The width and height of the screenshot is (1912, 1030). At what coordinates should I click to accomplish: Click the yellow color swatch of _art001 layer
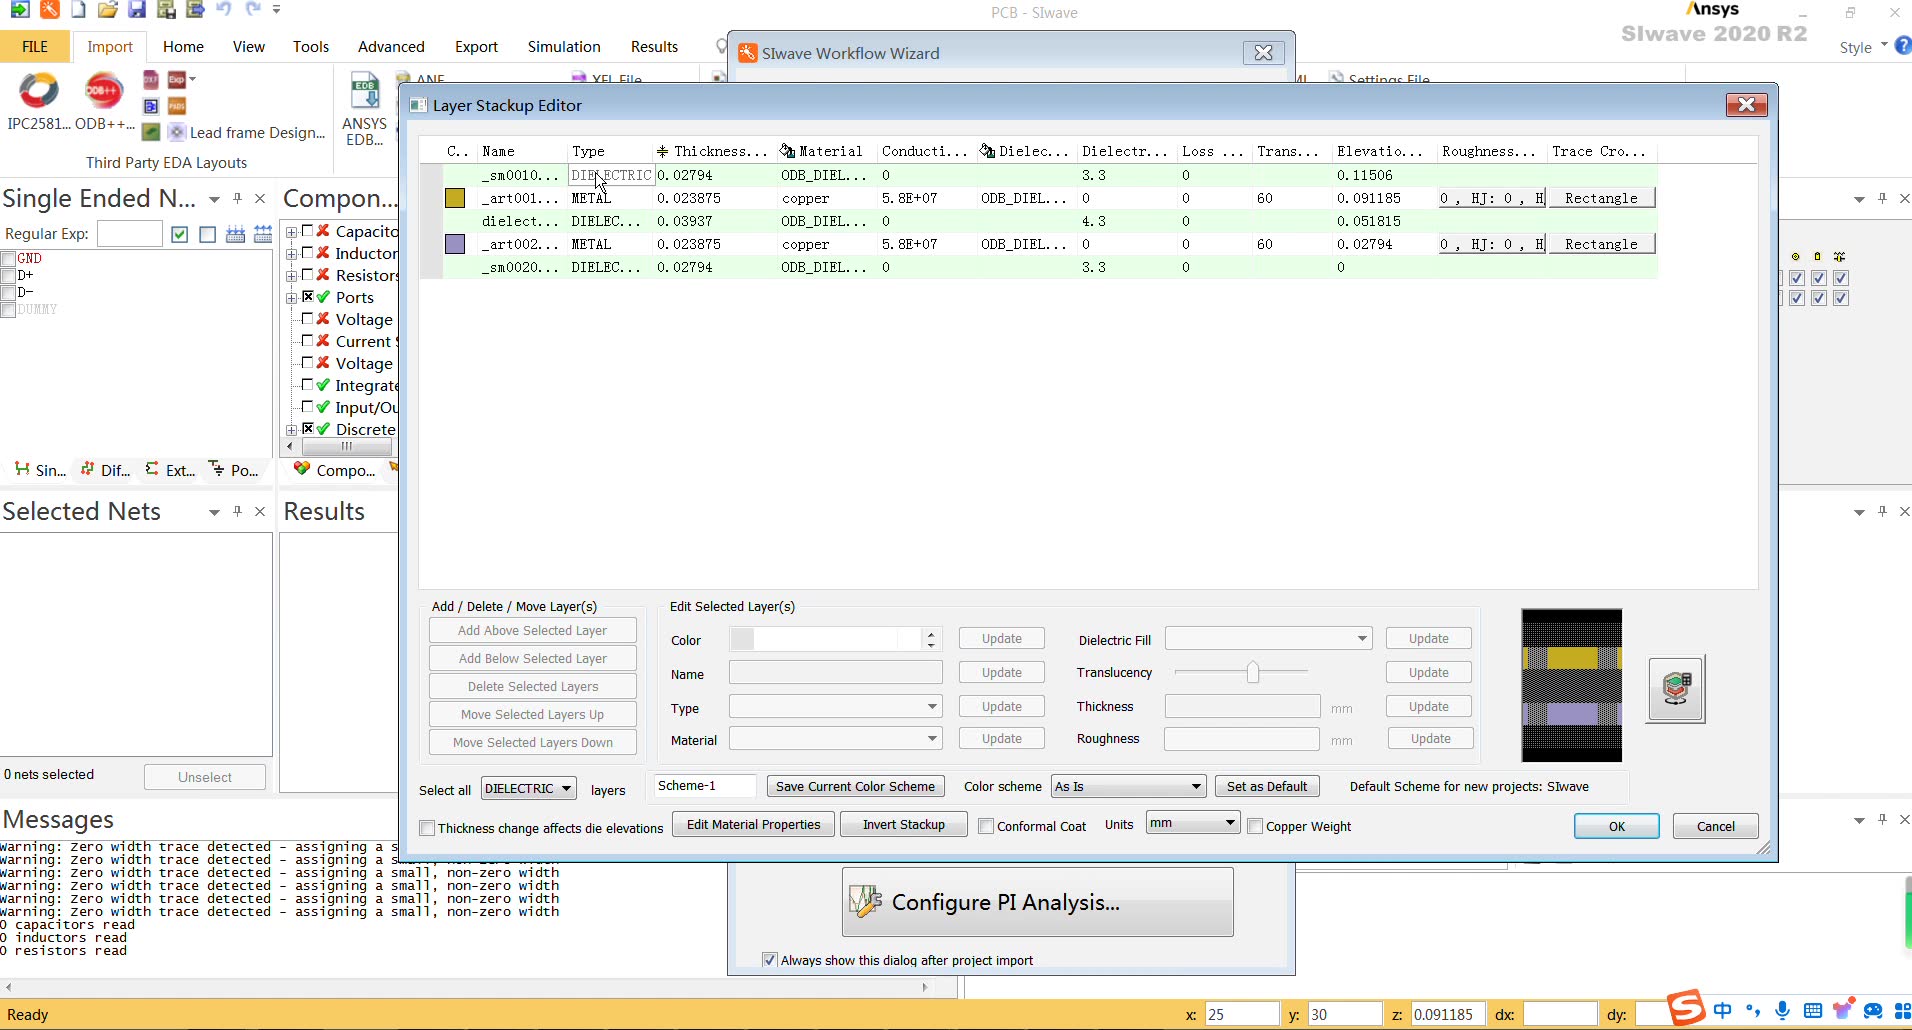(455, 198)
